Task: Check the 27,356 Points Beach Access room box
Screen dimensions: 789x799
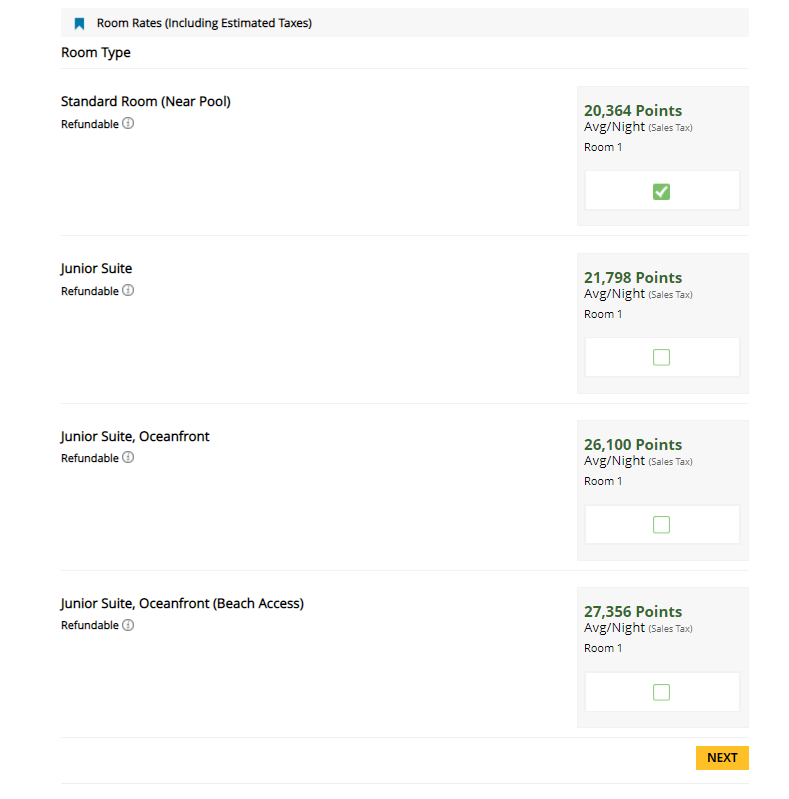Action: click(661, 693)
